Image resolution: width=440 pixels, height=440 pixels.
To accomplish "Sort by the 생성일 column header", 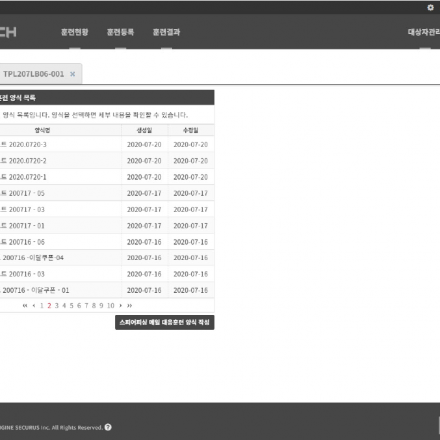I will coord(144,130).
